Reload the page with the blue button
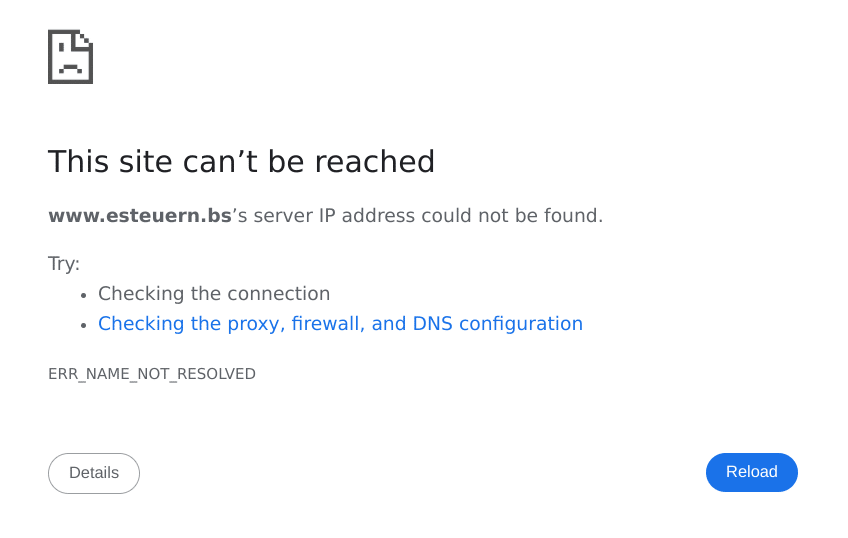 coord(751,472)
